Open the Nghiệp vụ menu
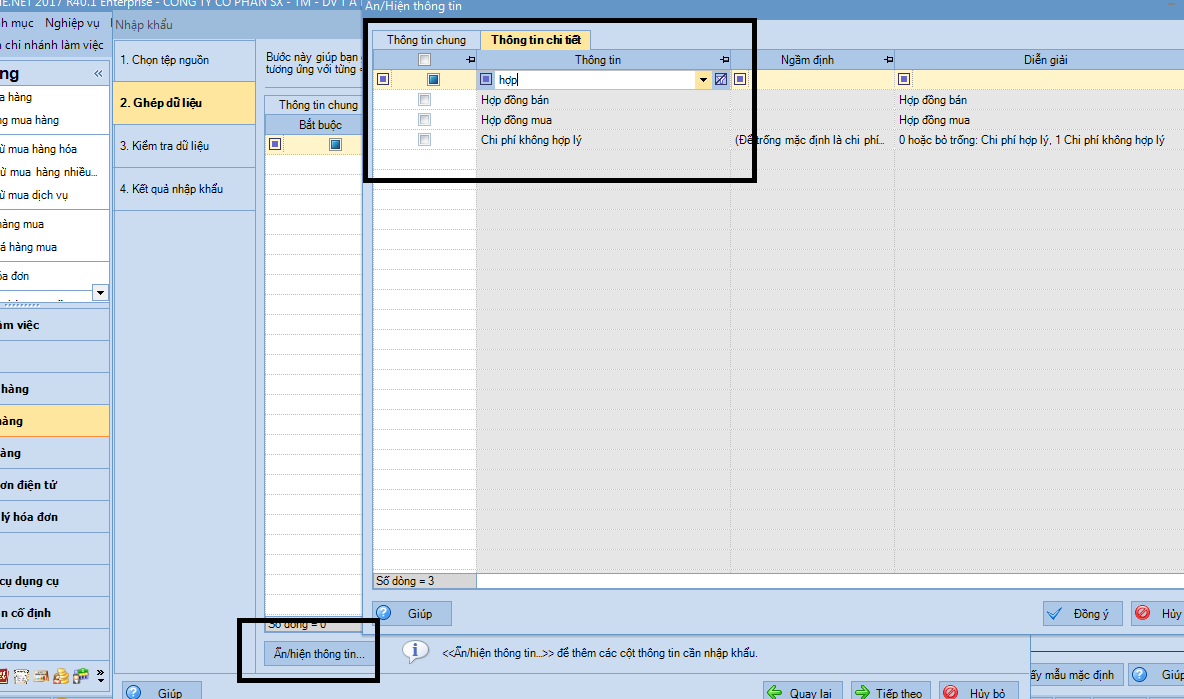Viewport: 1184px width, 699px height. [x=72, y=23]
